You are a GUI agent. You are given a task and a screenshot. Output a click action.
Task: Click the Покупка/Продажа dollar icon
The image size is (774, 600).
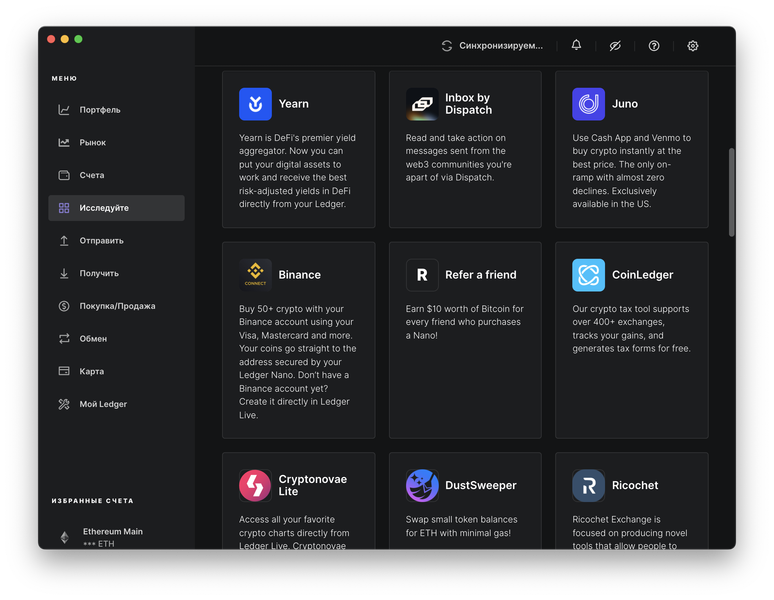click(64, 306)
